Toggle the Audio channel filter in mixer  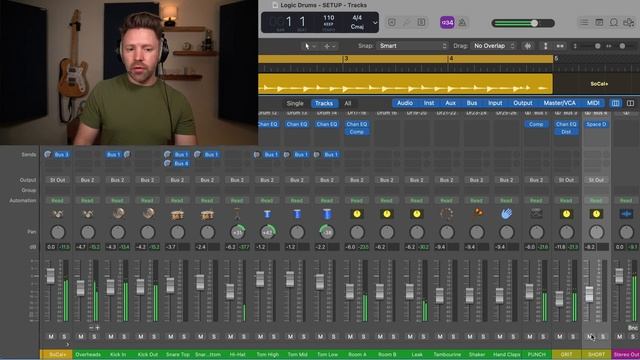[404, 103]
